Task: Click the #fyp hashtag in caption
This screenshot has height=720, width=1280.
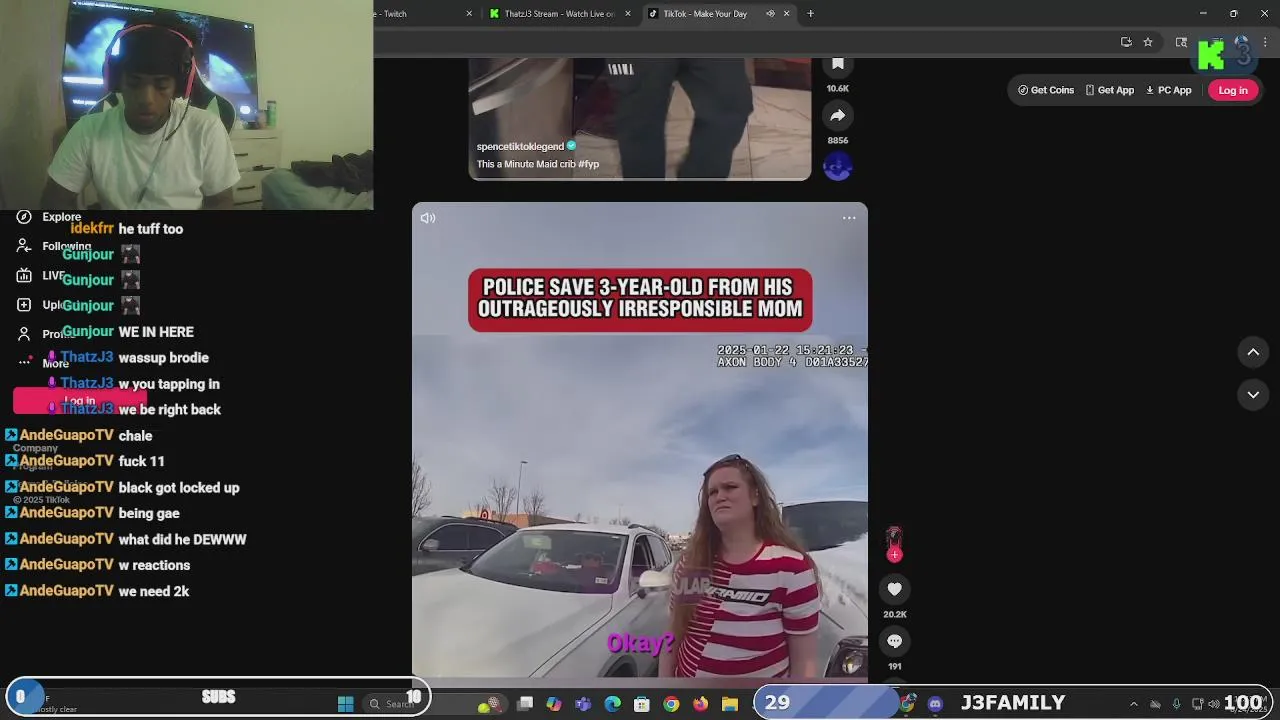Action: tap(588, 164)
